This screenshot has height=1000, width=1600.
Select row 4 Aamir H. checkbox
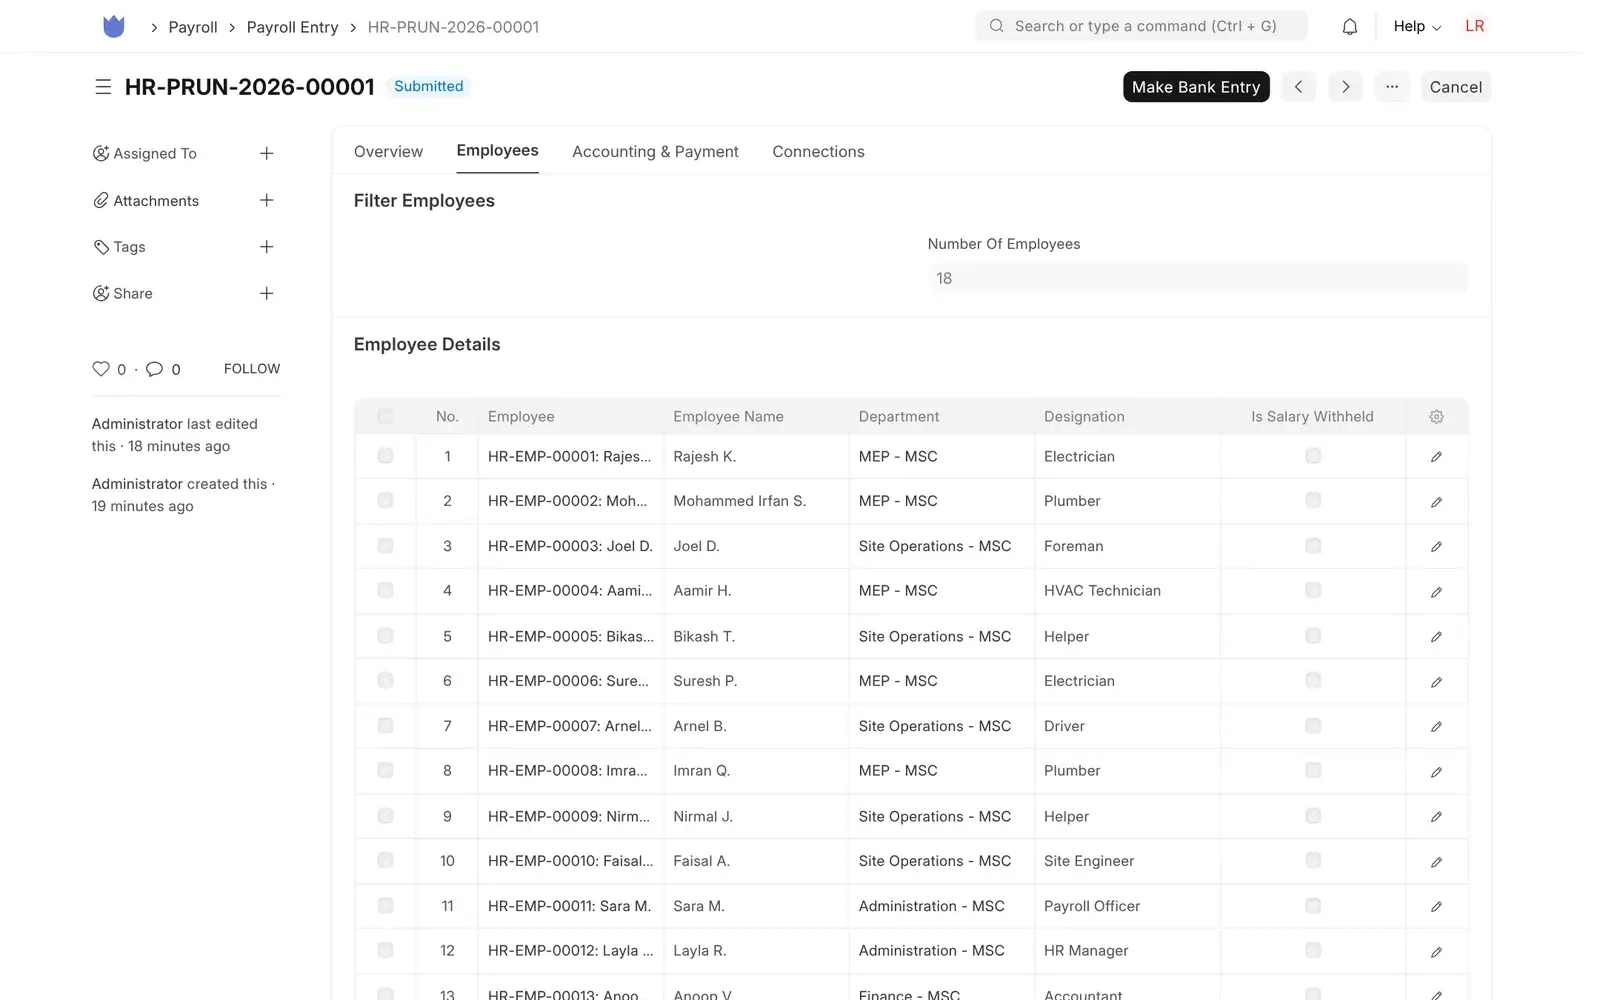pos(385,591)
